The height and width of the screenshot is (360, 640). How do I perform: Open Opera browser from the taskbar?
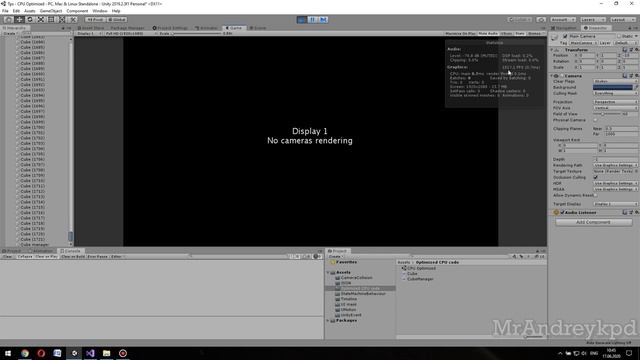pos(41,353)
